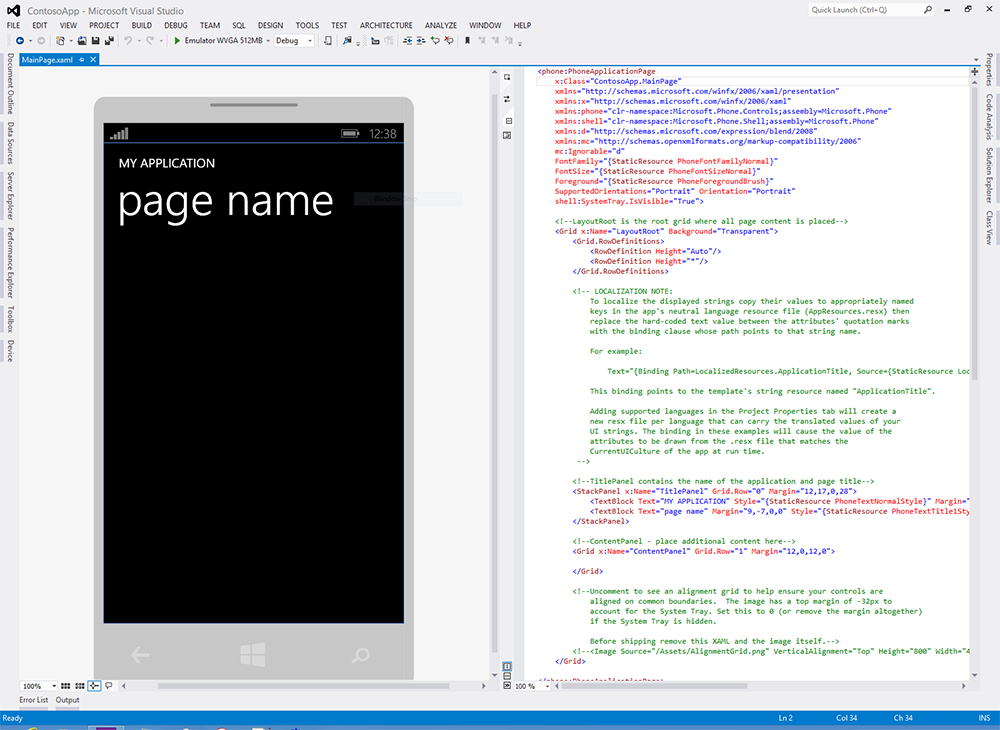Screen dimensions: 1000x730
Task: Click the increase indent toolbar icon
Action: (x=421, y=41)
